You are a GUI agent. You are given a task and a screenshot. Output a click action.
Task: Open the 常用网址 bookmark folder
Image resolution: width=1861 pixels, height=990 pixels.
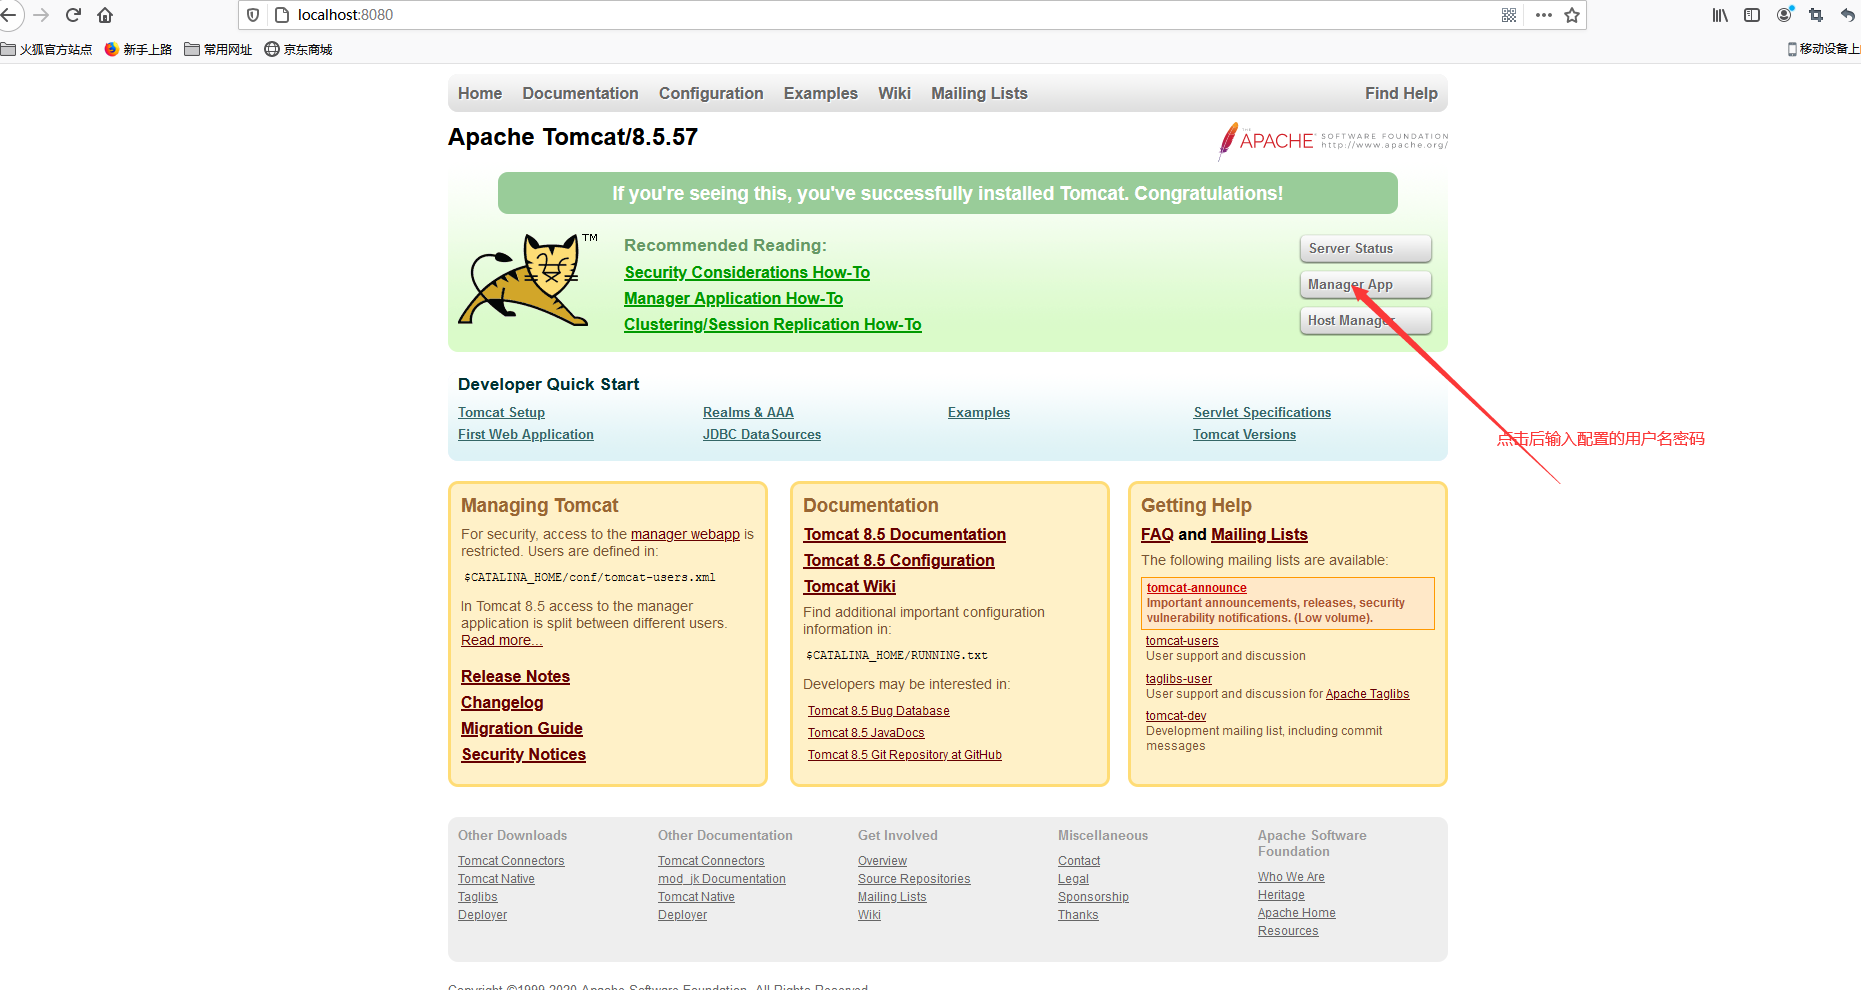(x=218, y=49)
